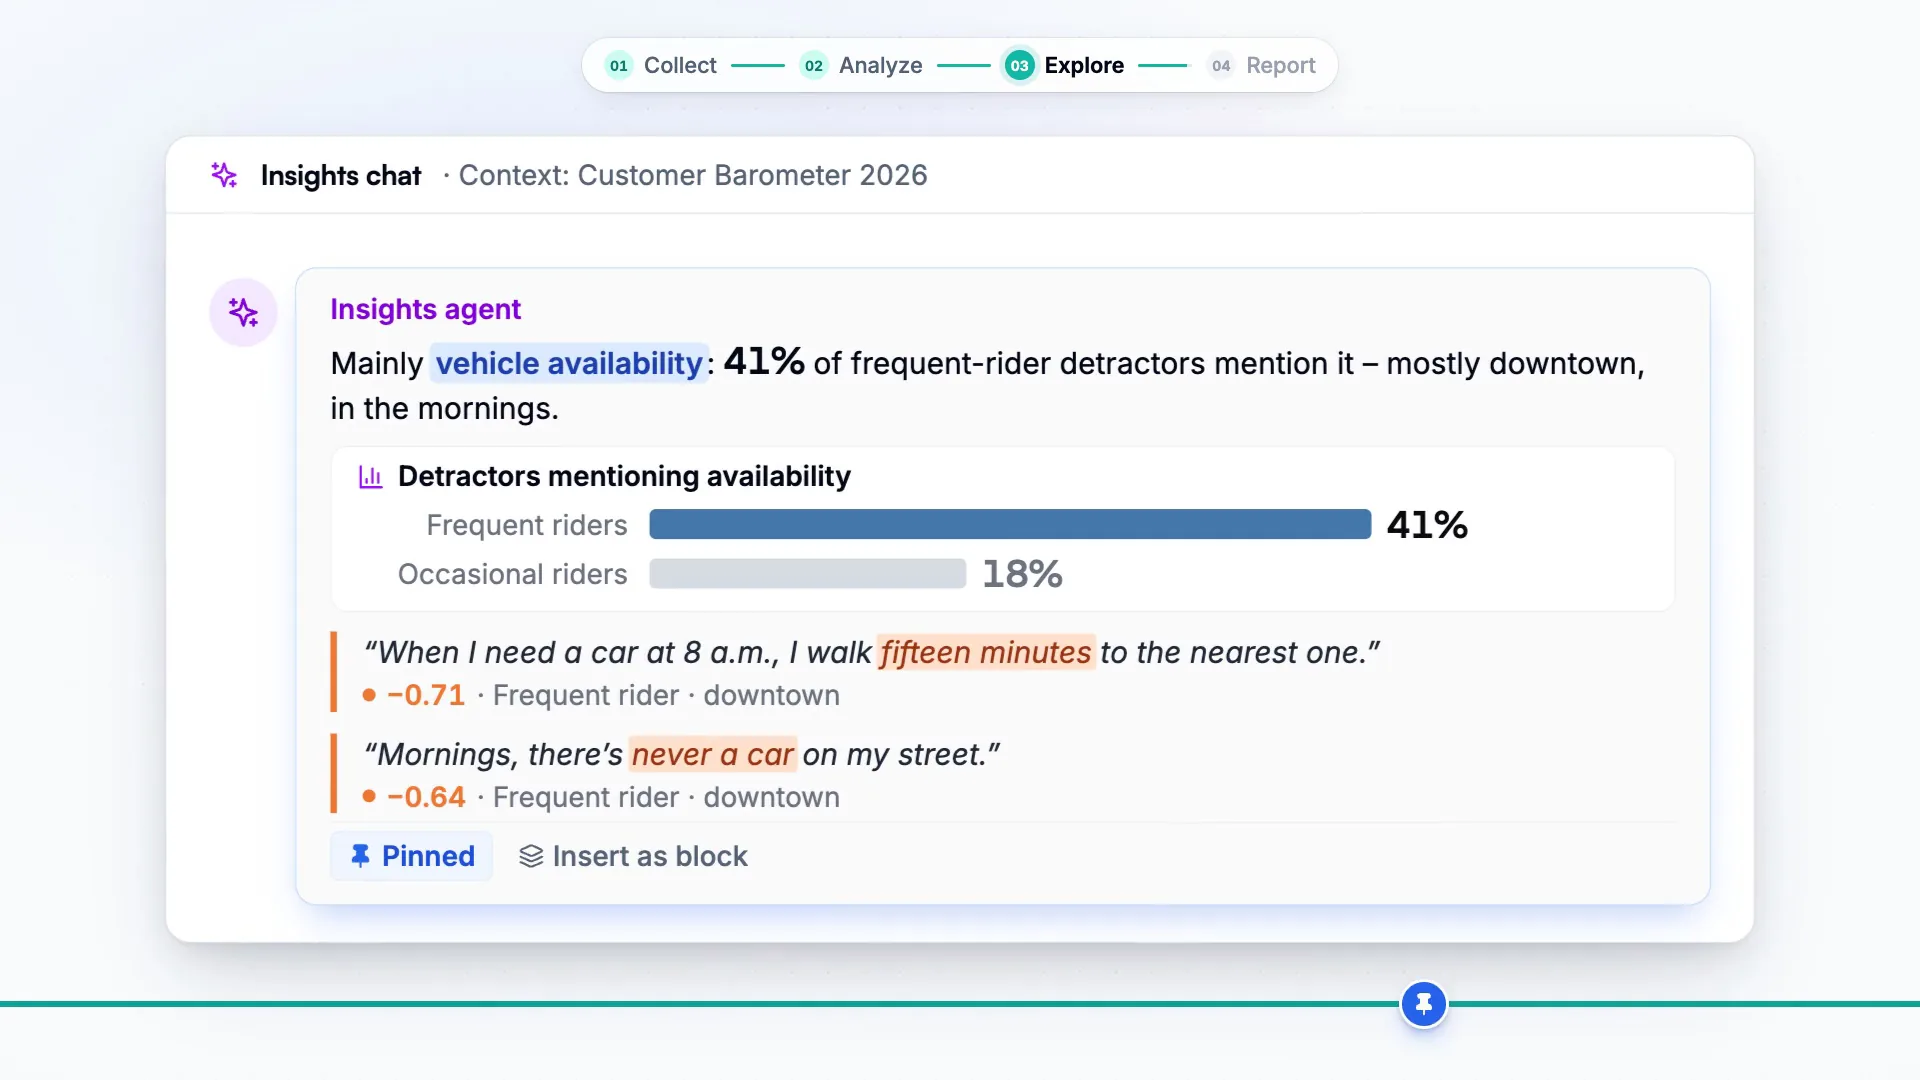This screenshot has height=1080, width=1920.
Task: Click the Insights chat title
Action: [x=341, y=176]
